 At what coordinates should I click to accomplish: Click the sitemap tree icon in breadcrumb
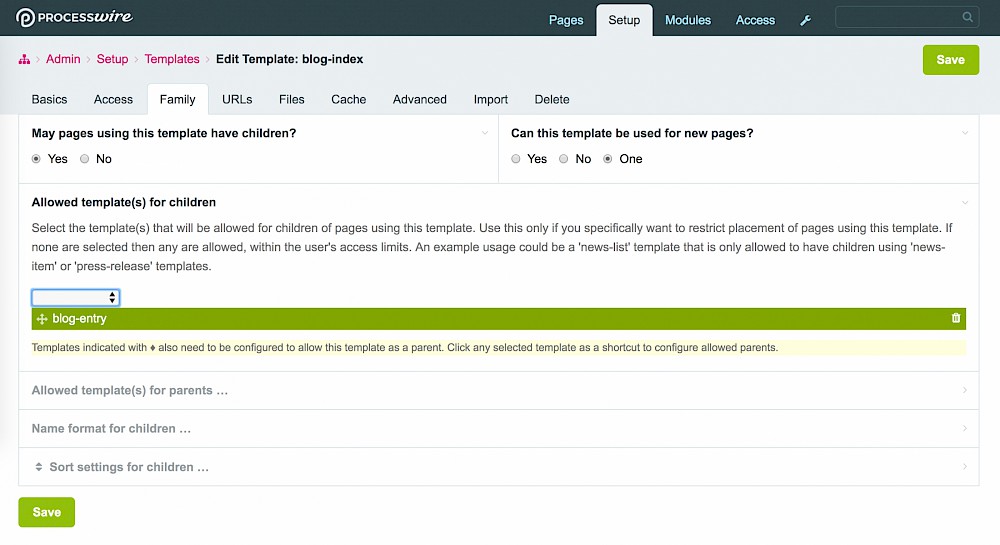coord(25,60)
